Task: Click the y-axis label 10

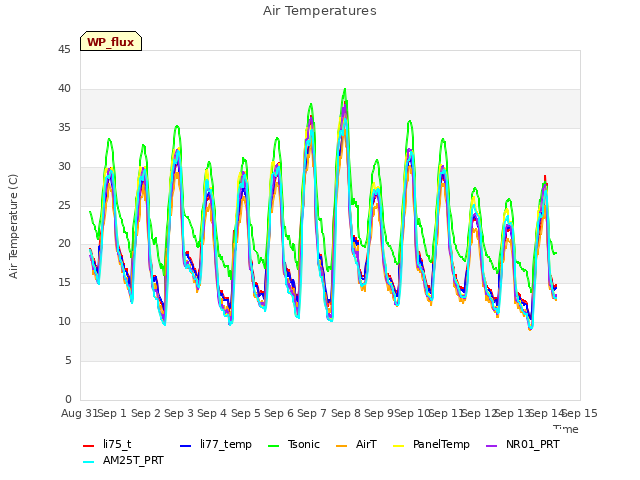Action: click(x=64, y=322)
